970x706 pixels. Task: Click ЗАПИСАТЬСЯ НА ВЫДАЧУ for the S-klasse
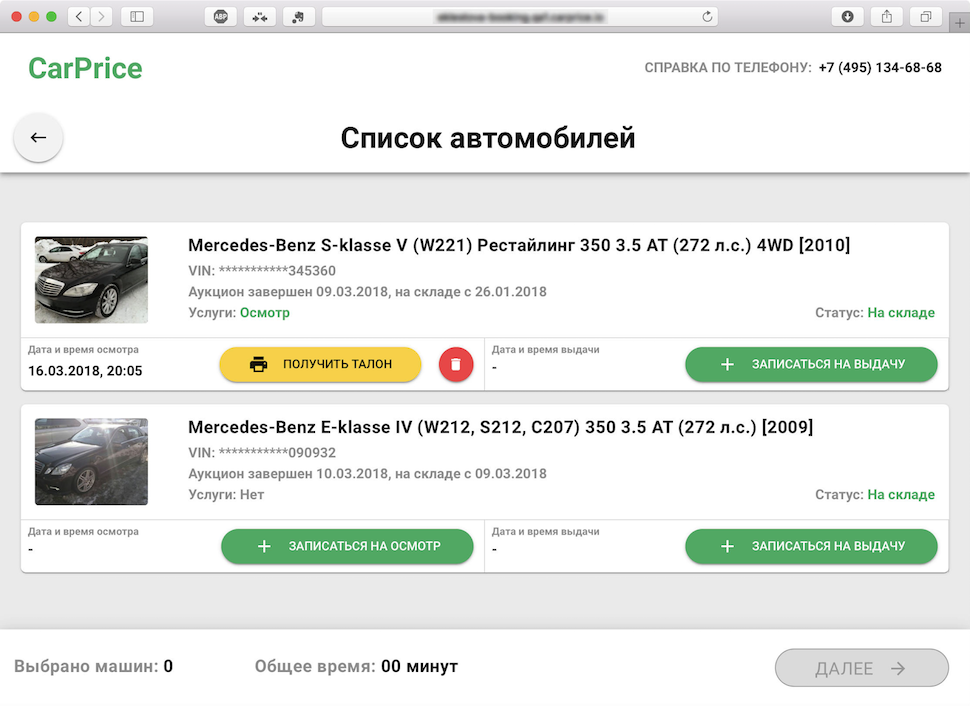811,364
